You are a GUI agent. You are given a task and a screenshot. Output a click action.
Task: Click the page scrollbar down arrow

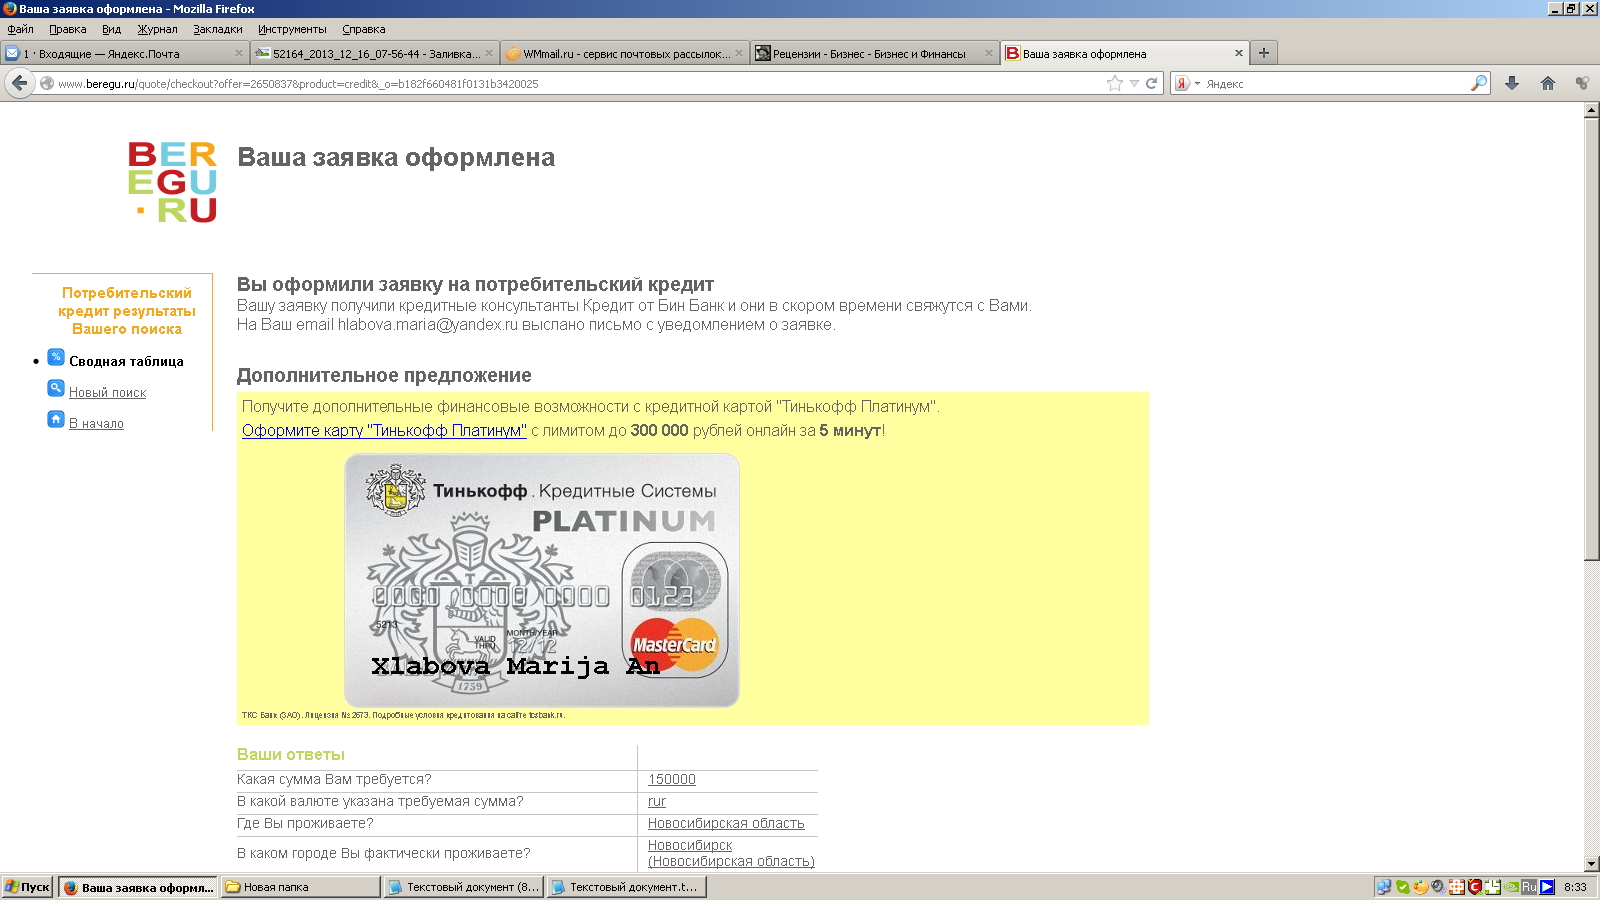[x=1591, y=863]
